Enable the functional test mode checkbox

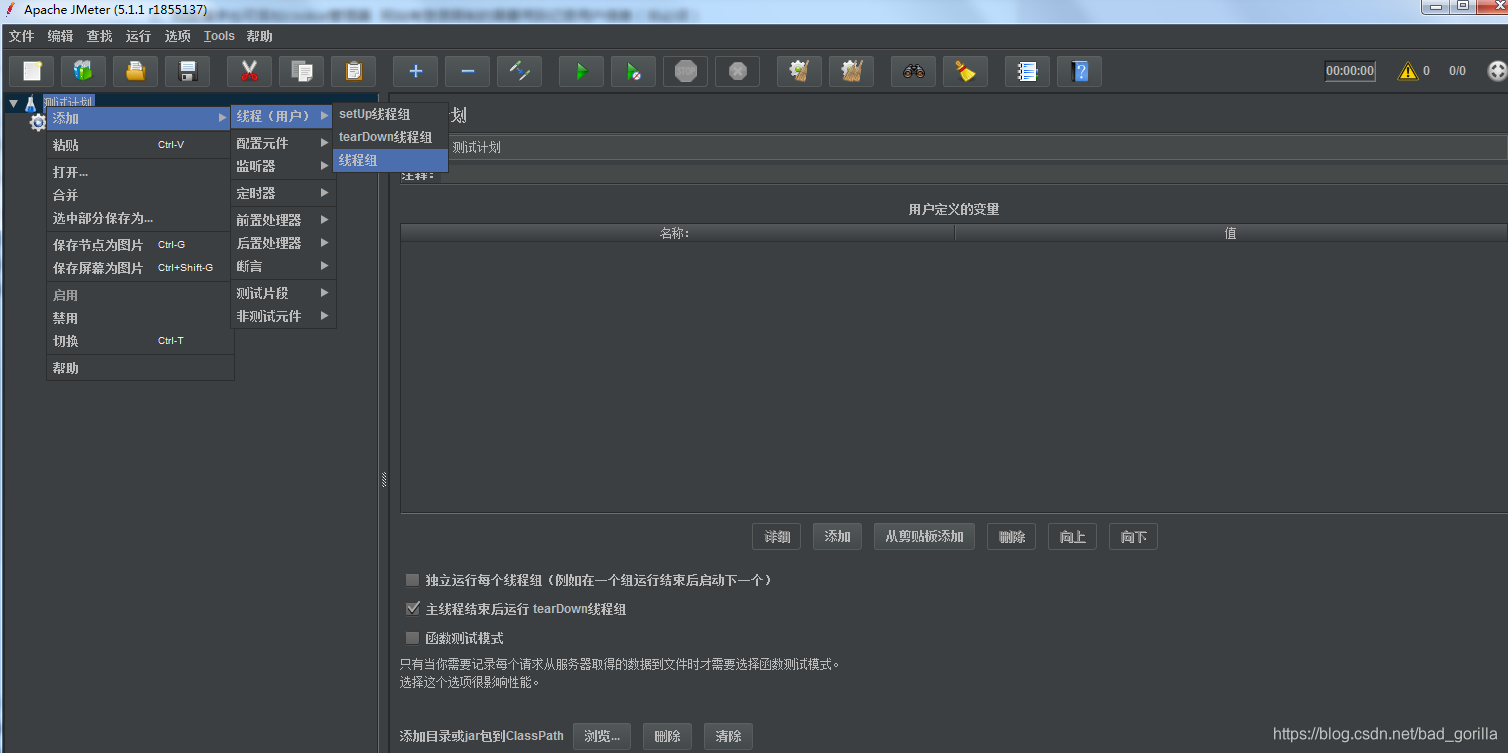pyautogui.click(x=412, y=638)
